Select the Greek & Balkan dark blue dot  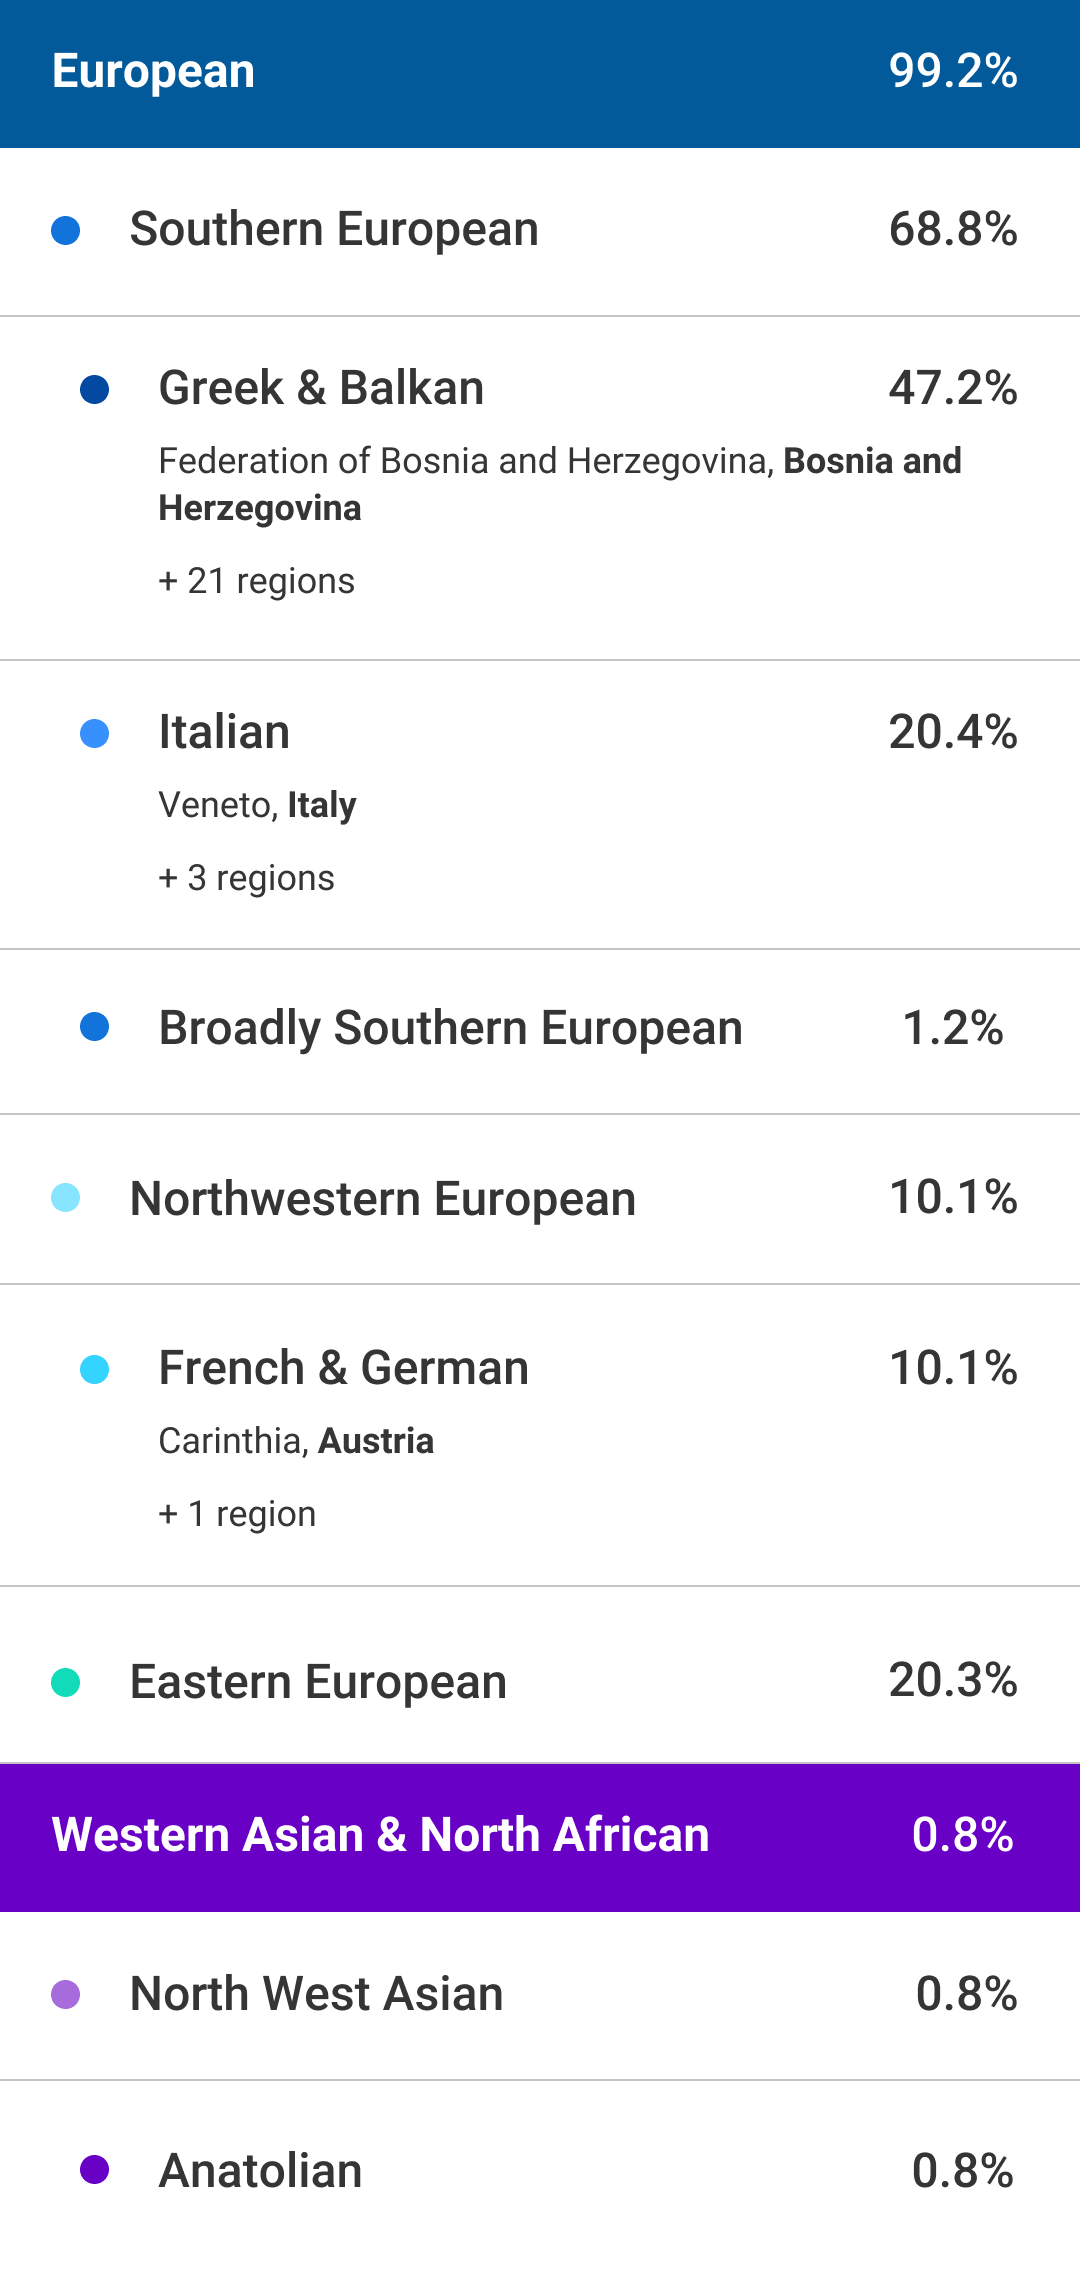95,389
